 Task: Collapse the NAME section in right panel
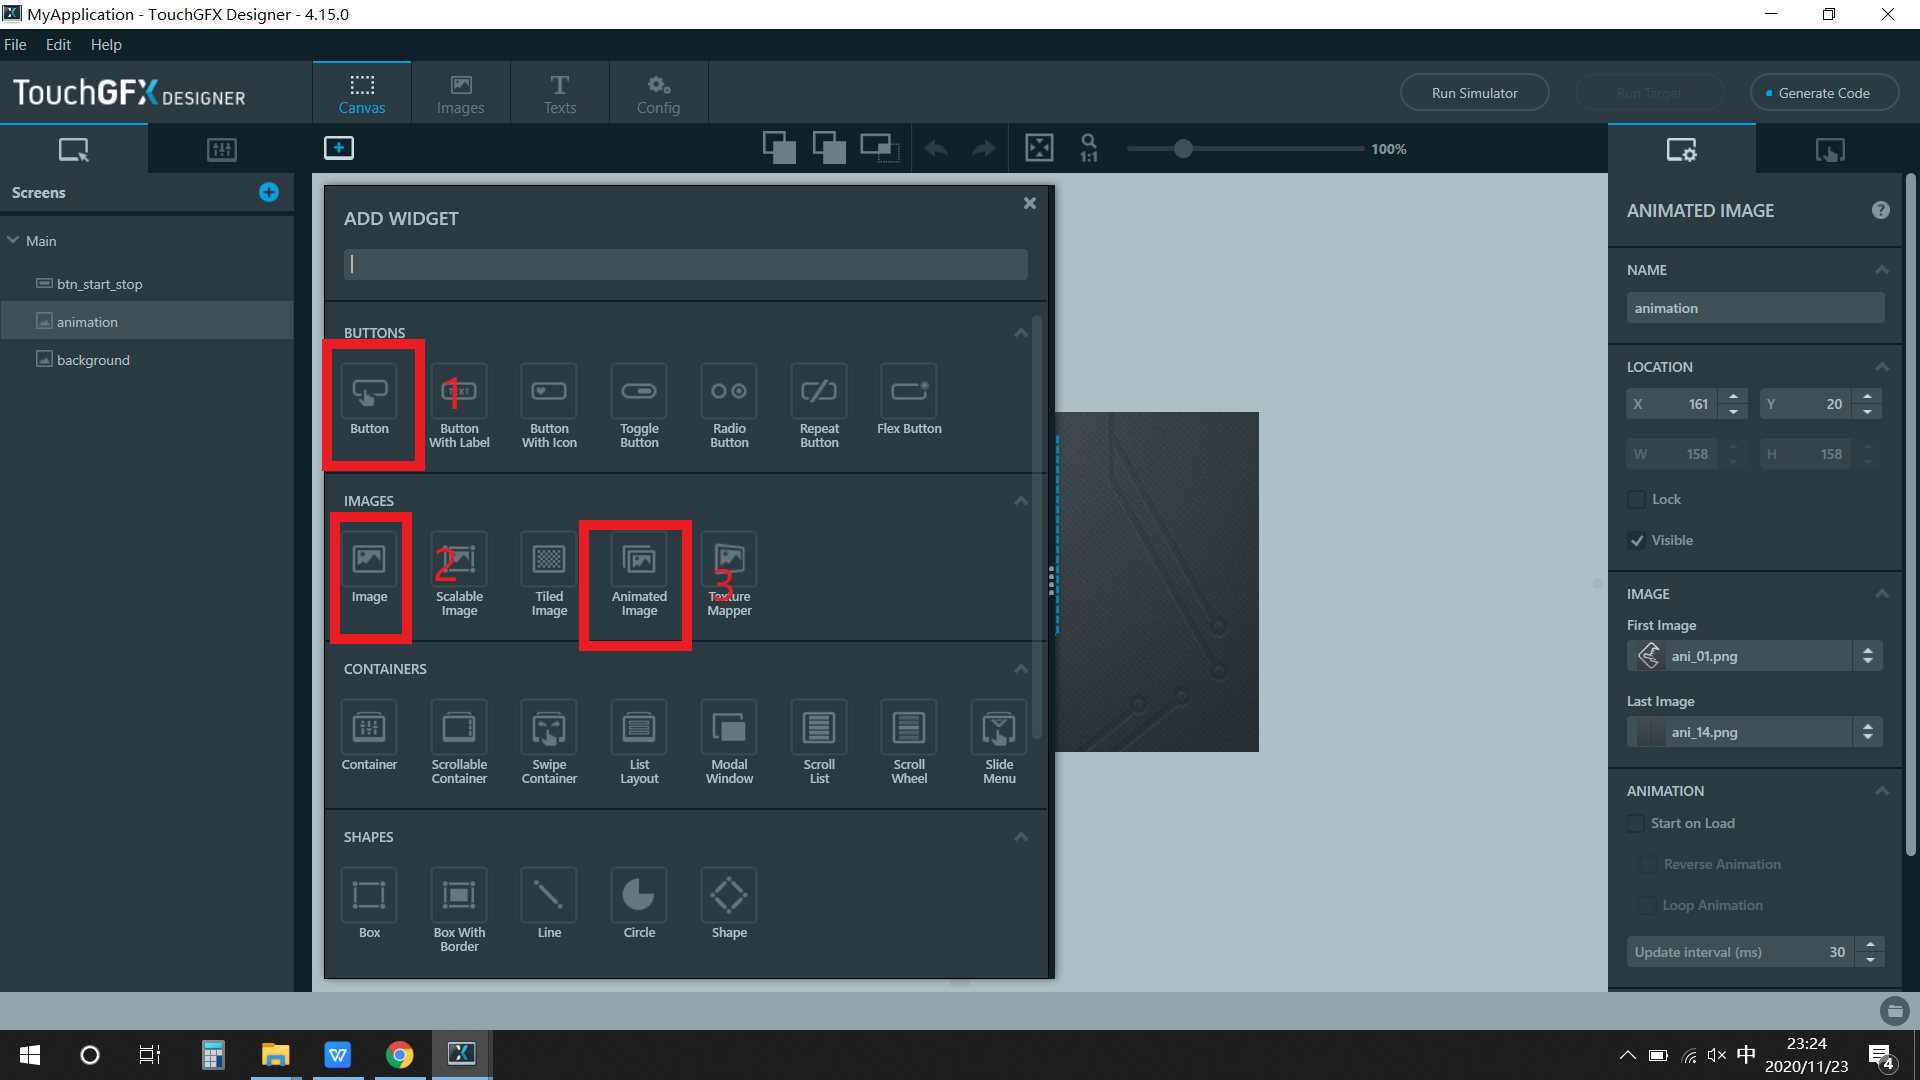click(1881, 269)
